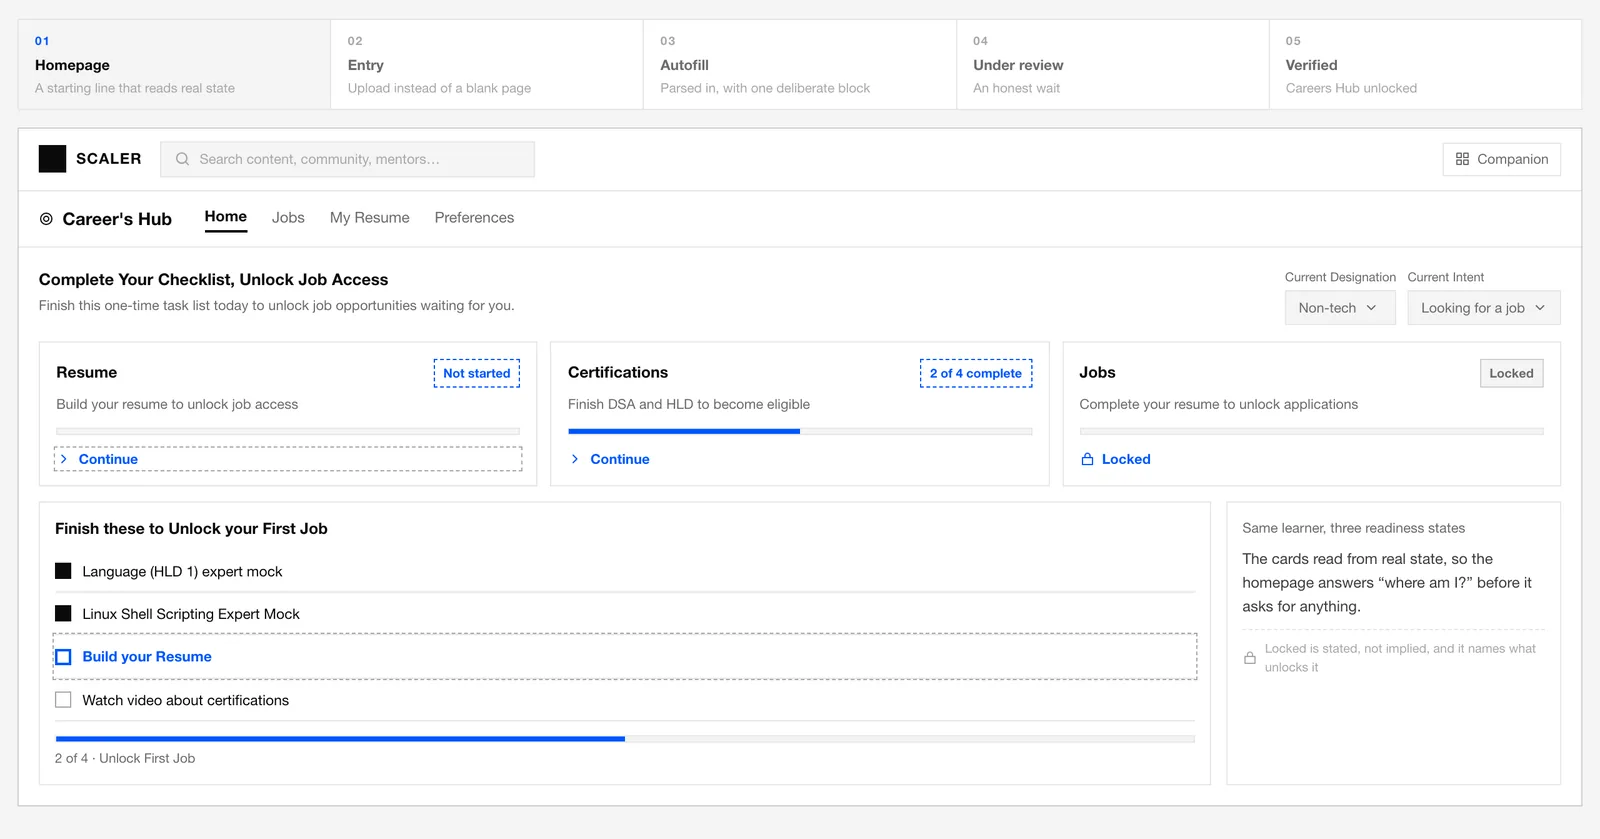Screen dimensions: 1600x839
Task: Click the Companion button
Action: click(x=1501, y=159)
